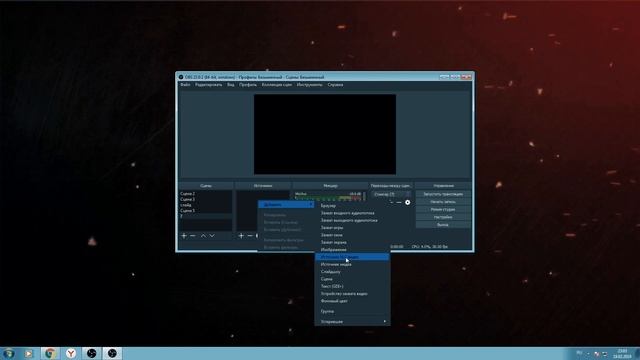Remove source with the minus icon
640x360 pixels.
250,236
